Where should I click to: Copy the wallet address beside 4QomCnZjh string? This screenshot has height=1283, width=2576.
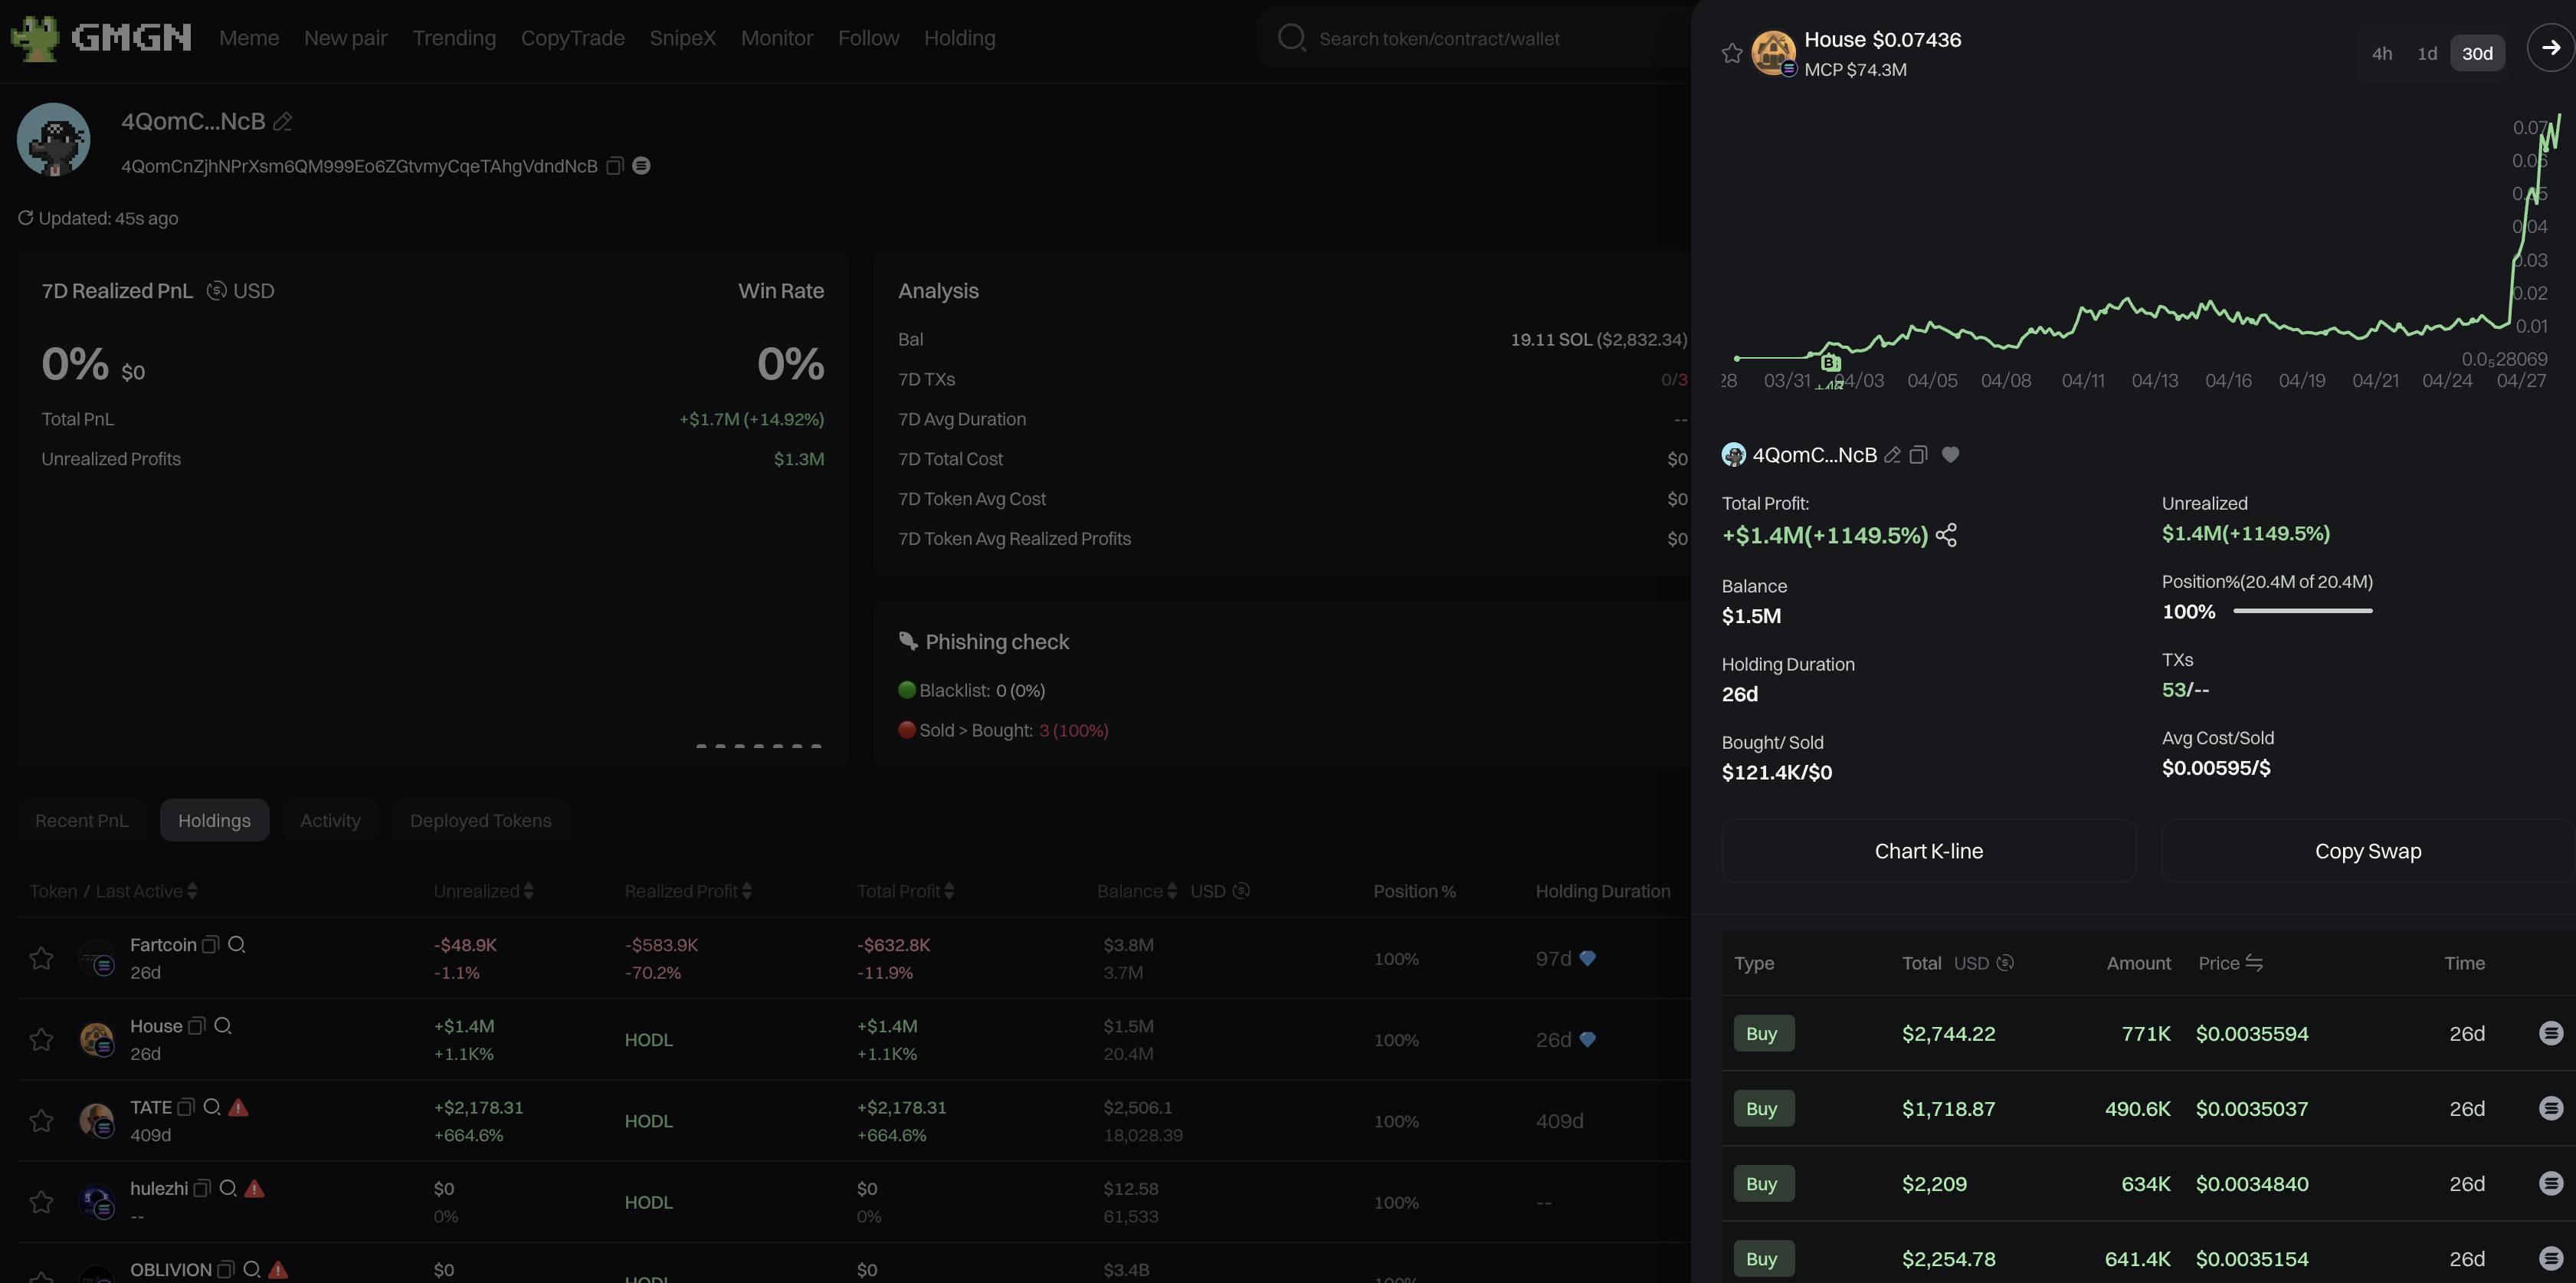click(x=615, y=166)
